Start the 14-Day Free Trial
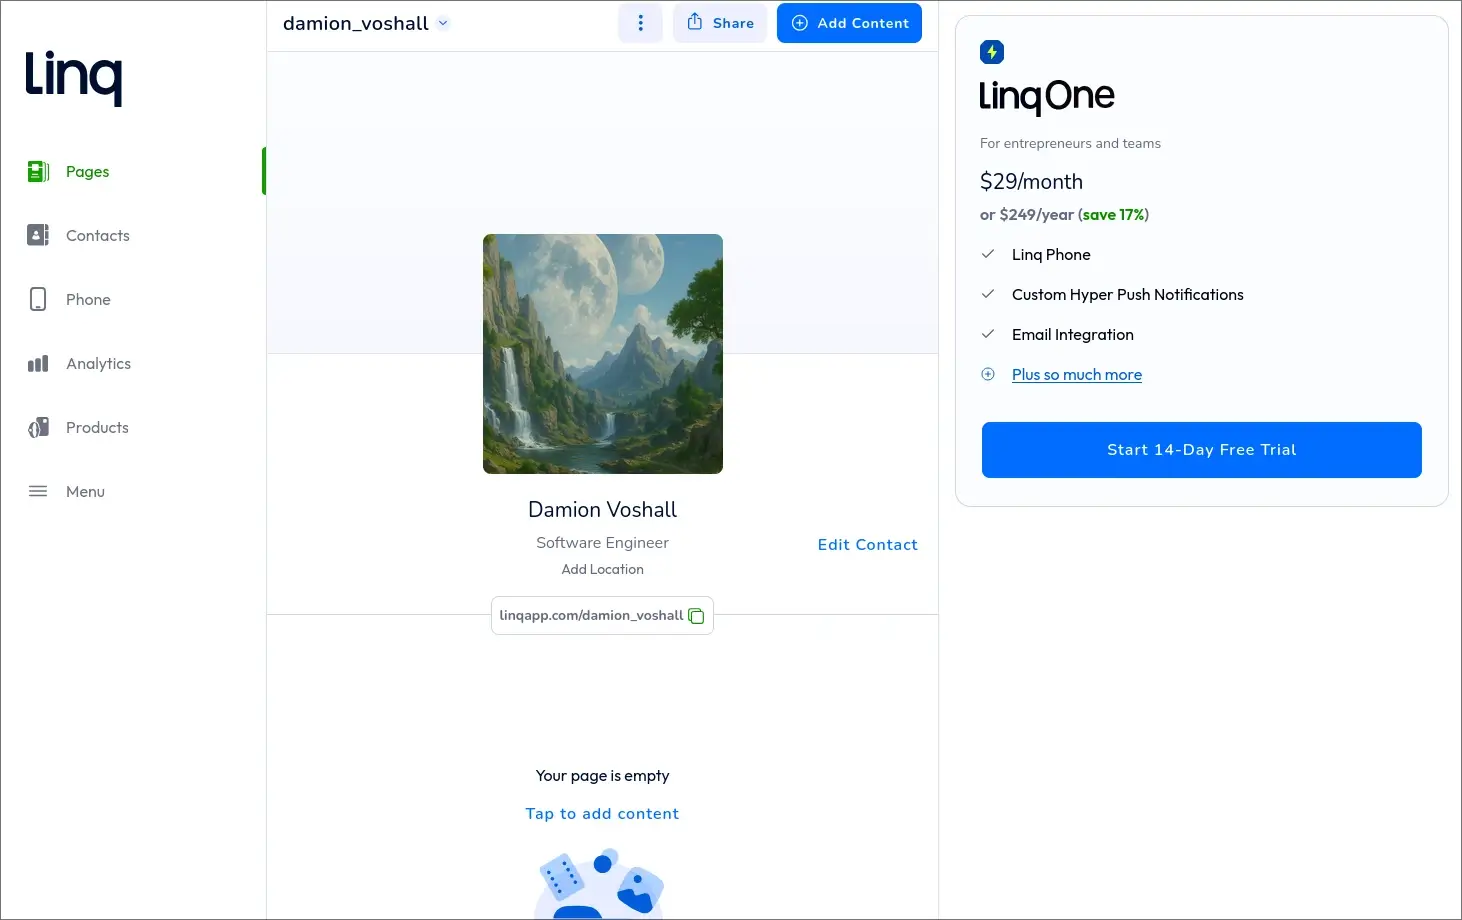The width and height of the screenshot is (1462, 920). [x=1200, y=449]
